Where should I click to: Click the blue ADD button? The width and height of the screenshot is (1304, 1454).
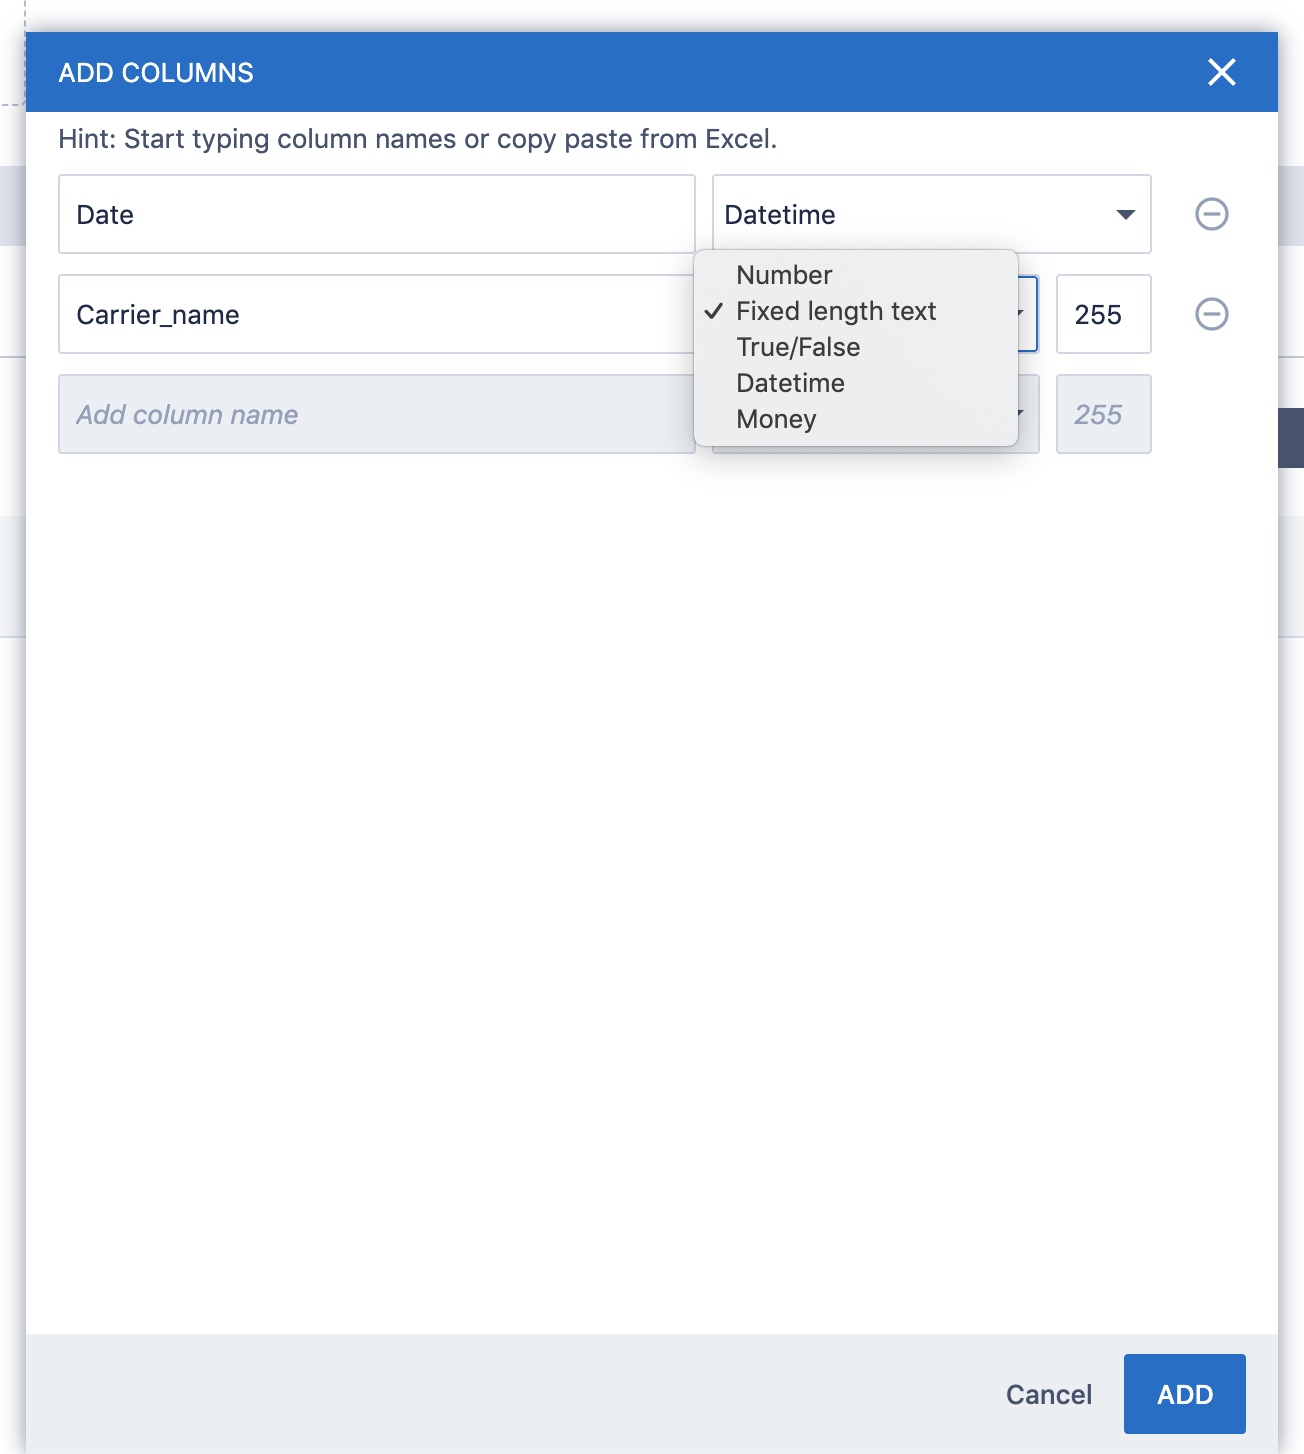1184,1394
